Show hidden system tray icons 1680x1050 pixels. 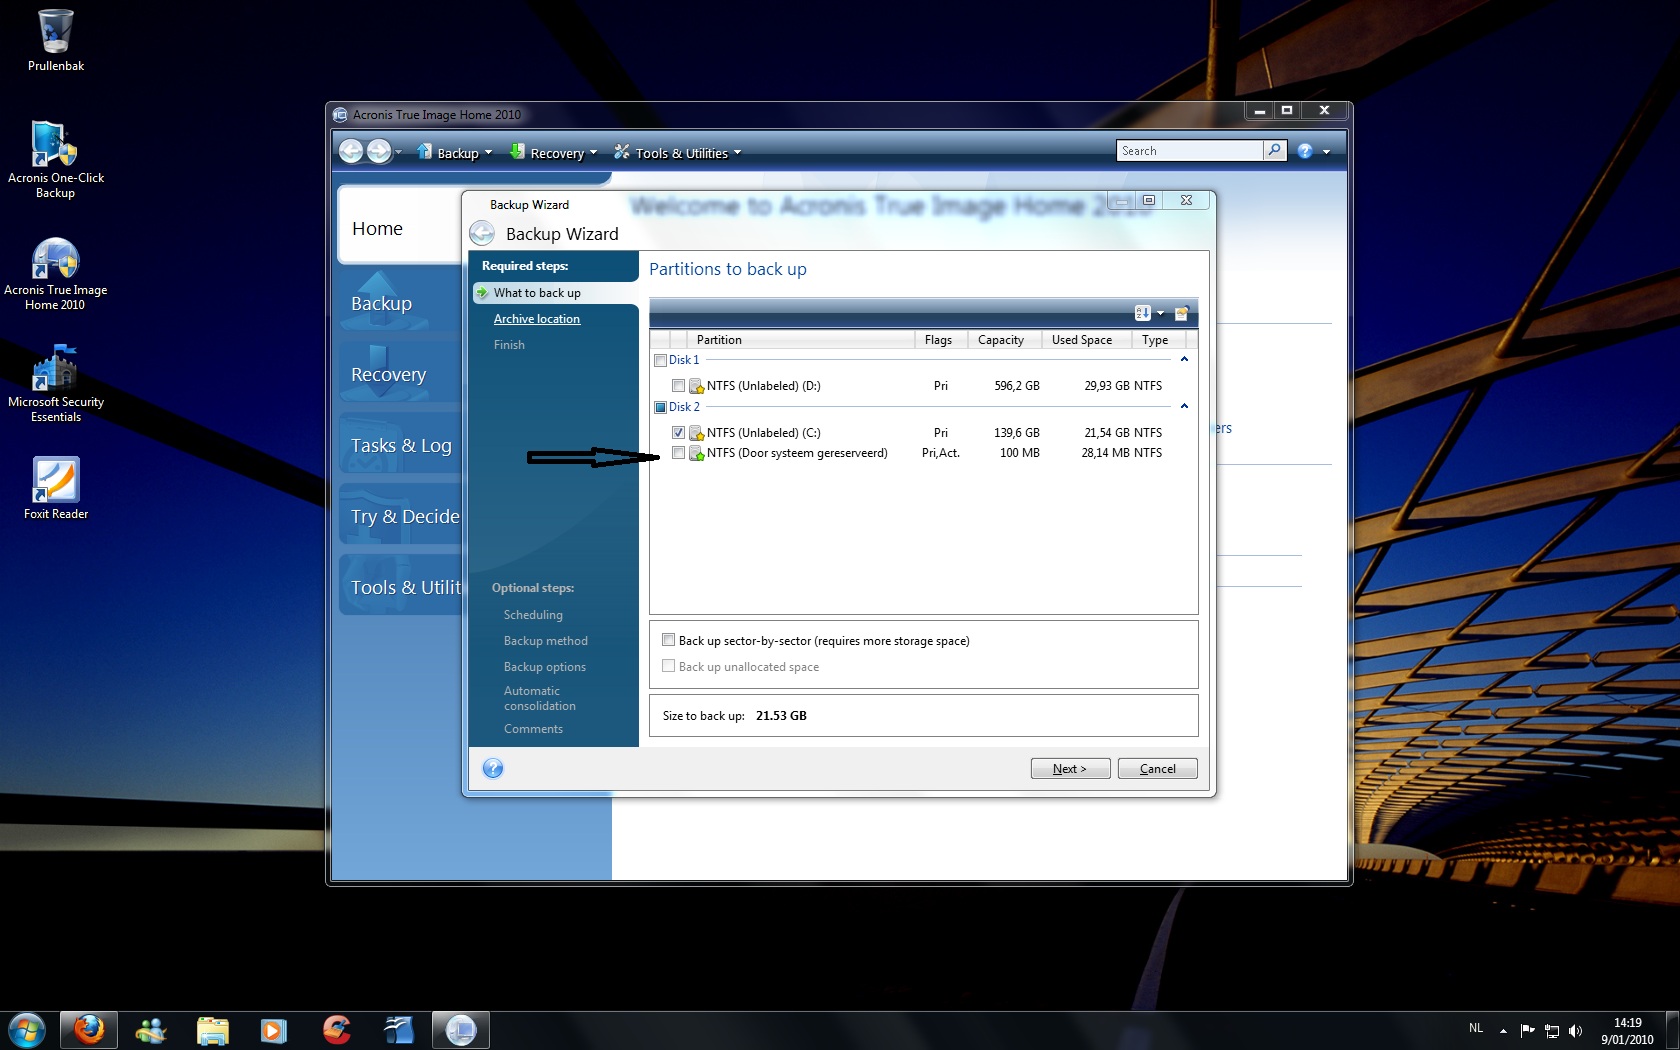1503,1031
